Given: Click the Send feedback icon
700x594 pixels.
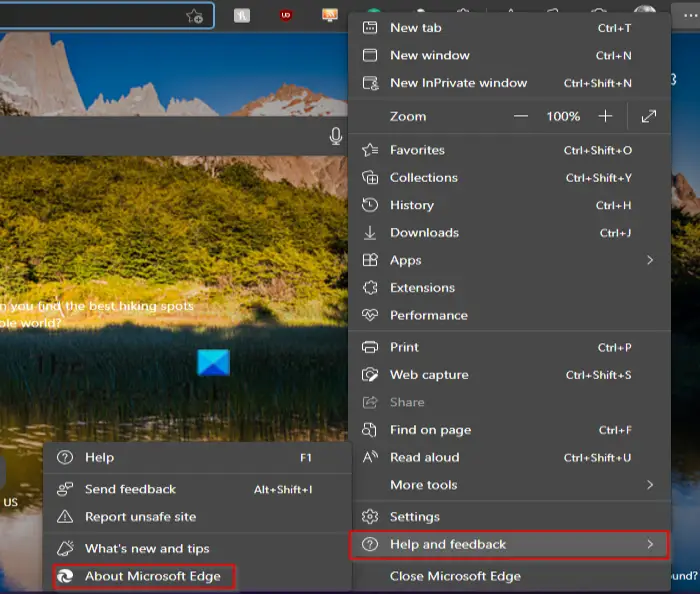Looking at the screenshot, I should (x=65, y=489).
